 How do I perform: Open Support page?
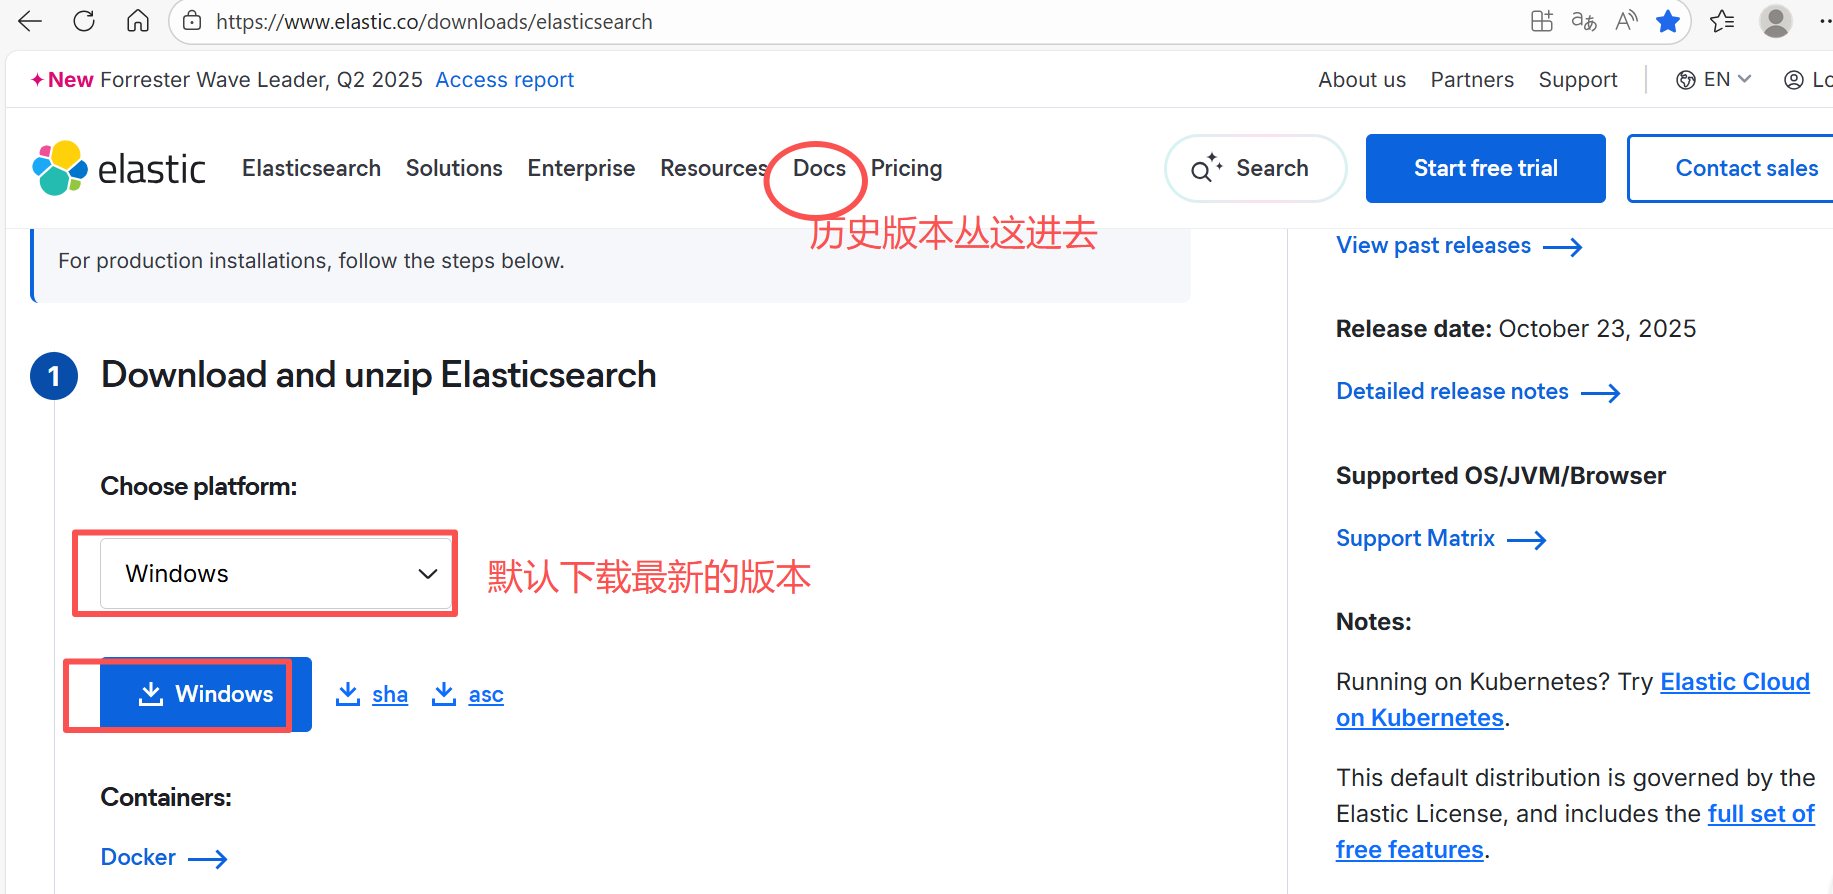coord(1578,80)
